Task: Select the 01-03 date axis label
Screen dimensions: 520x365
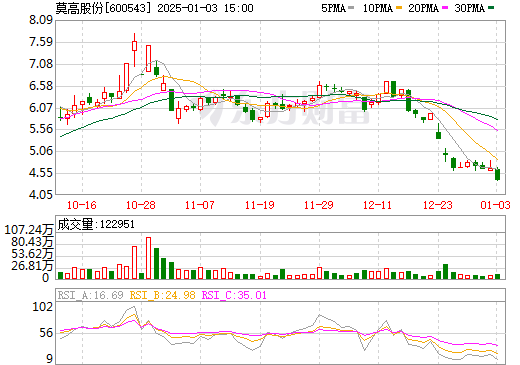Action: (x=495, y=205)
